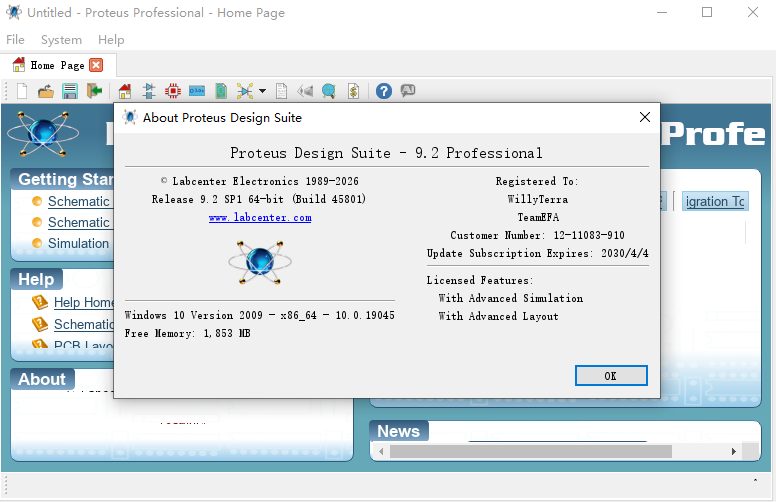Image resolution: width=776 pixels, height=502 pixels.
Task: Open the File menu
Action: click(x=15, y=40)
